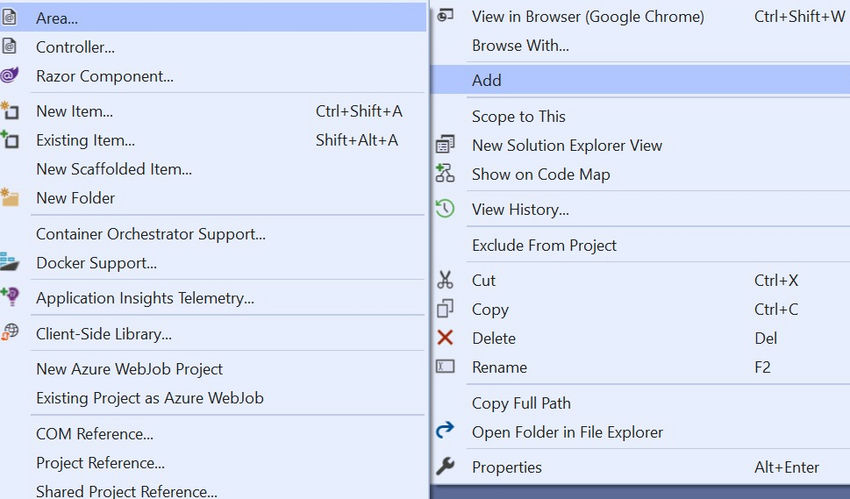Viewport: 850px width, 499px height.
Task: Select New Scaffolded Item...
Action: tap(213, 169)
